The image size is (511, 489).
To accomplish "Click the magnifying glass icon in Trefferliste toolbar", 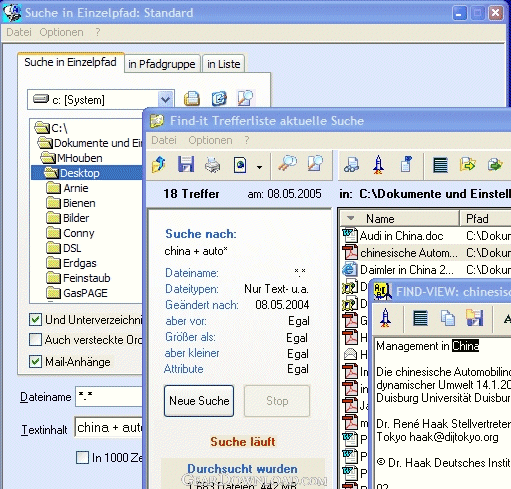I will pos(287,164).
